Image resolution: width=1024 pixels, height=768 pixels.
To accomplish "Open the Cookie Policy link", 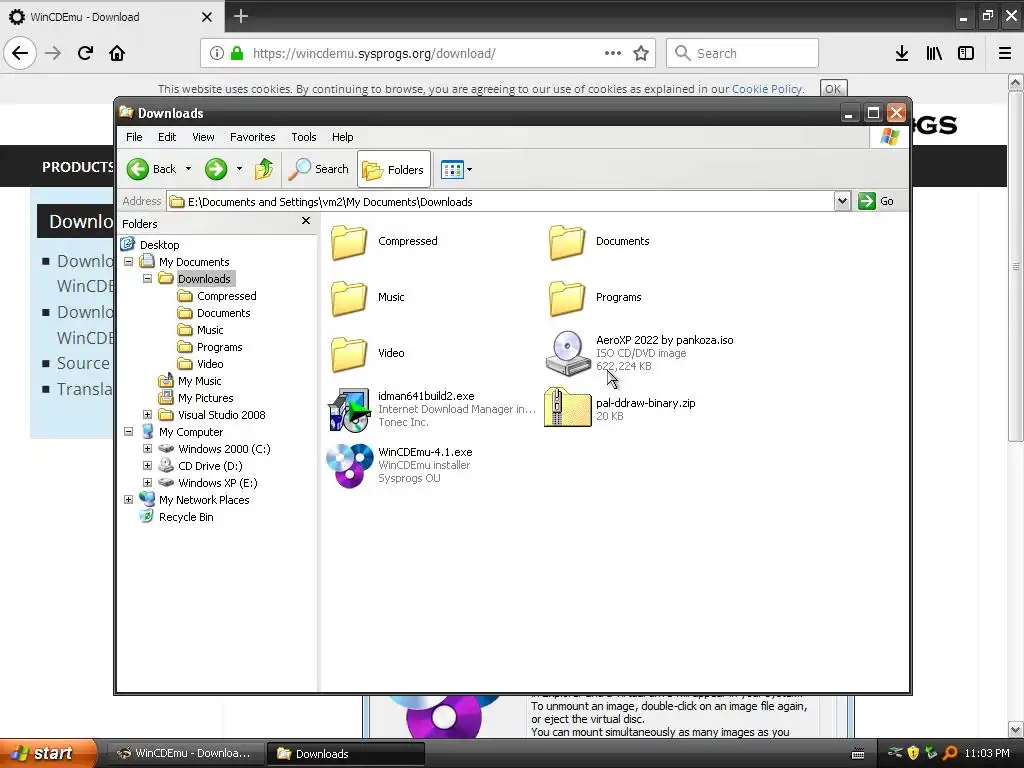I will 767,89.
